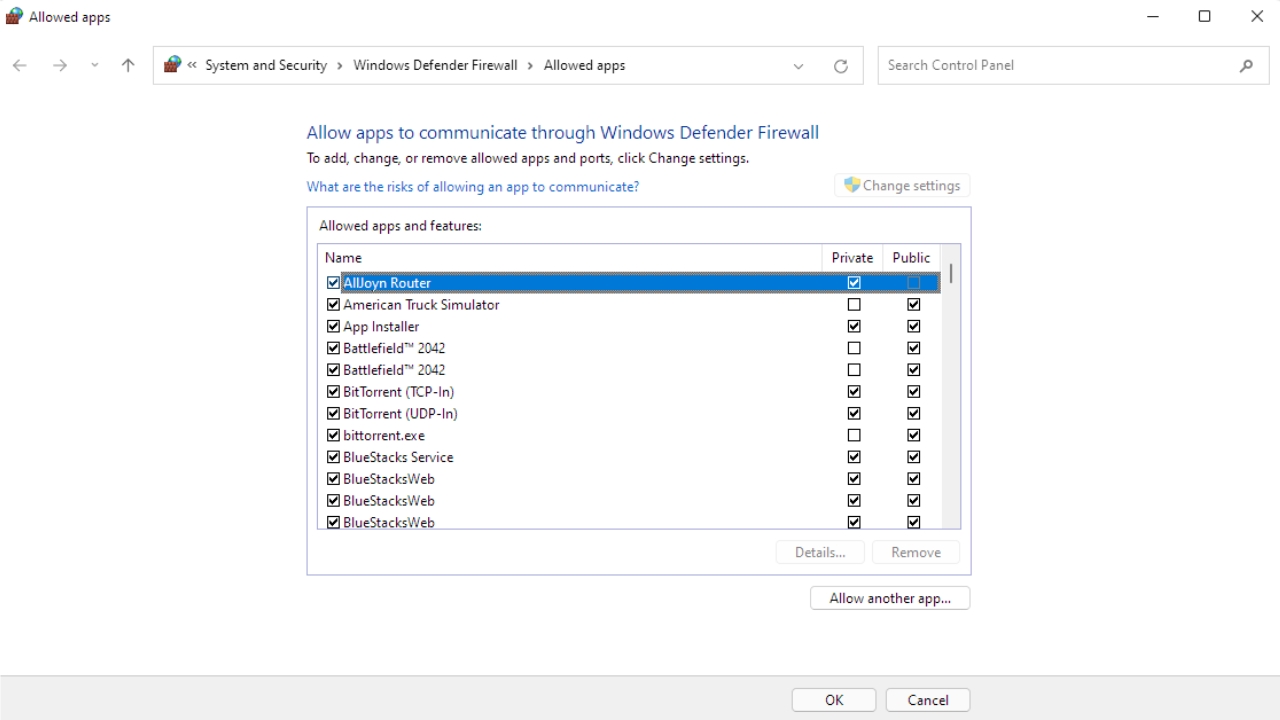Click the Forward navigation arrow
Screen dimensions: 1280x720
coord(60,66)
